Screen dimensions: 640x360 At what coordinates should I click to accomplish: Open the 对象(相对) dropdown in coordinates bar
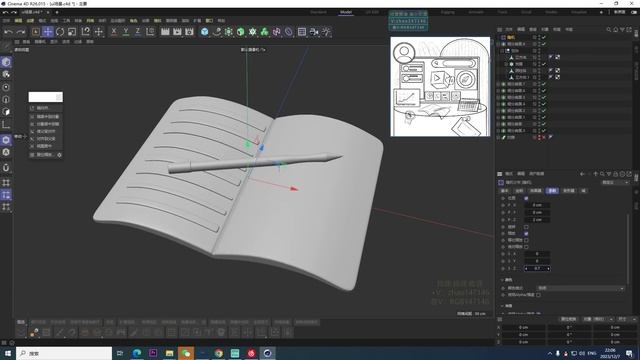[x=598, y=319]
